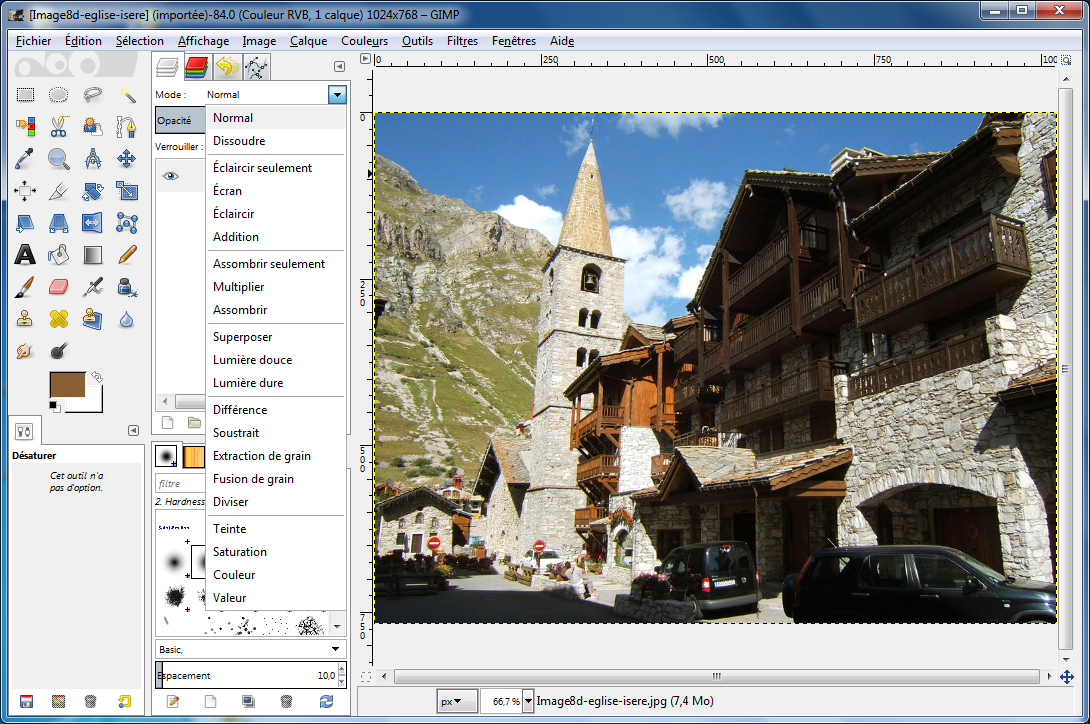Open the Fichier menu
This screenshot has height=724, width=1090.
point(33,41)
